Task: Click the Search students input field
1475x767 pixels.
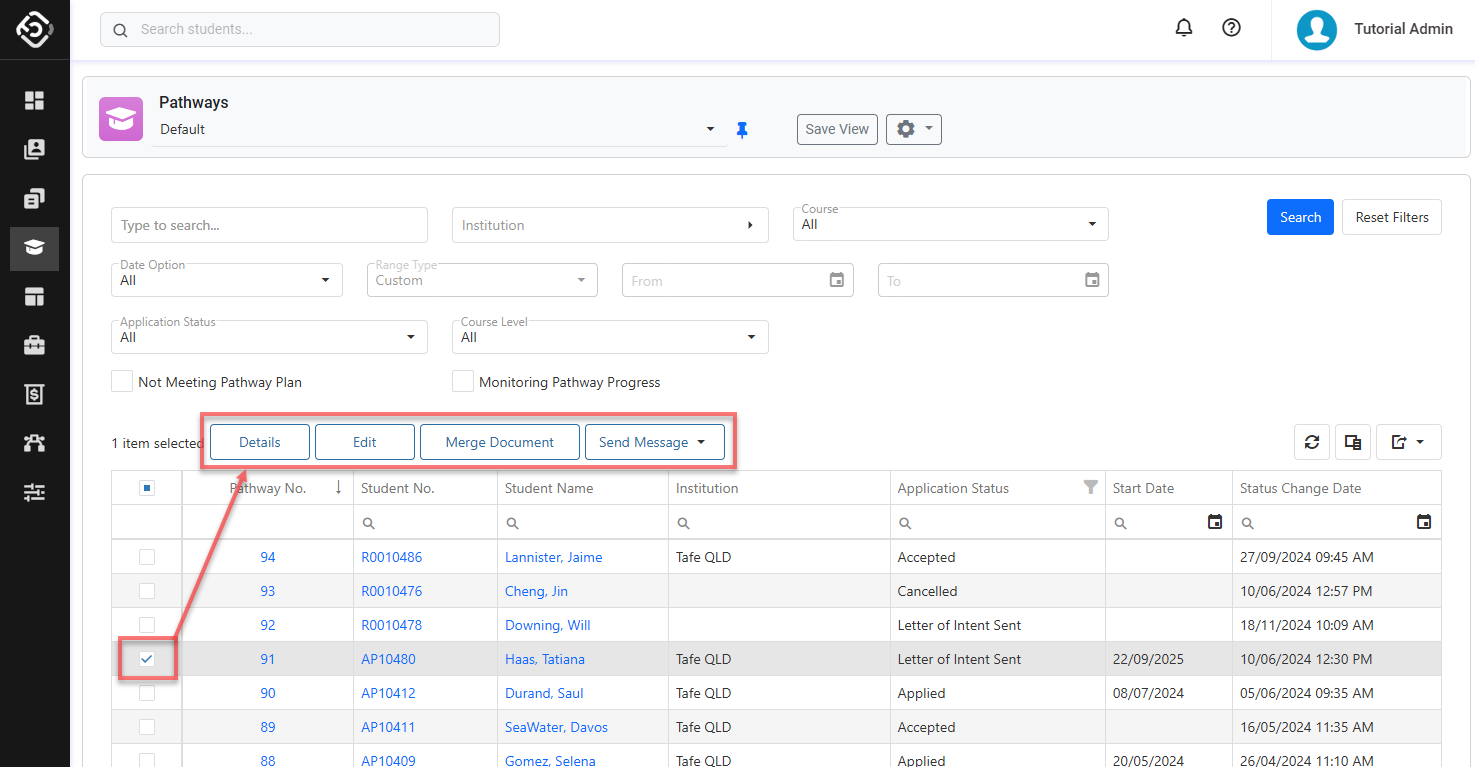Action: click(x=300, y=30)
